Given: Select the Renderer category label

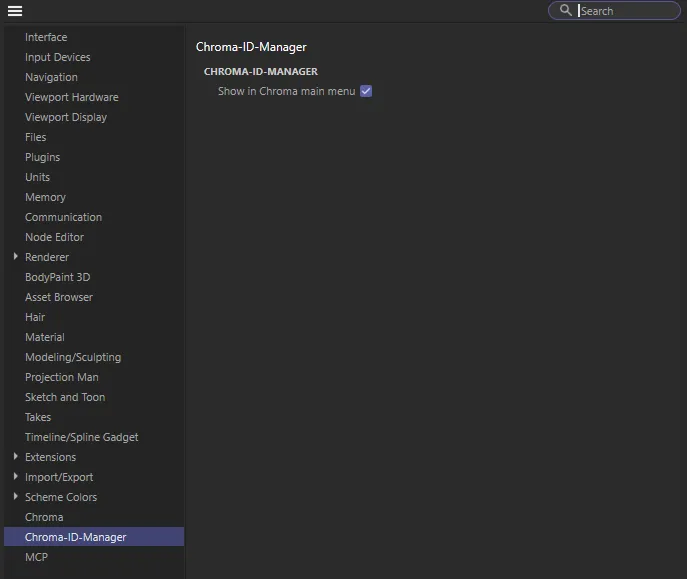Looking at the screenshot, I should [47, 257].
